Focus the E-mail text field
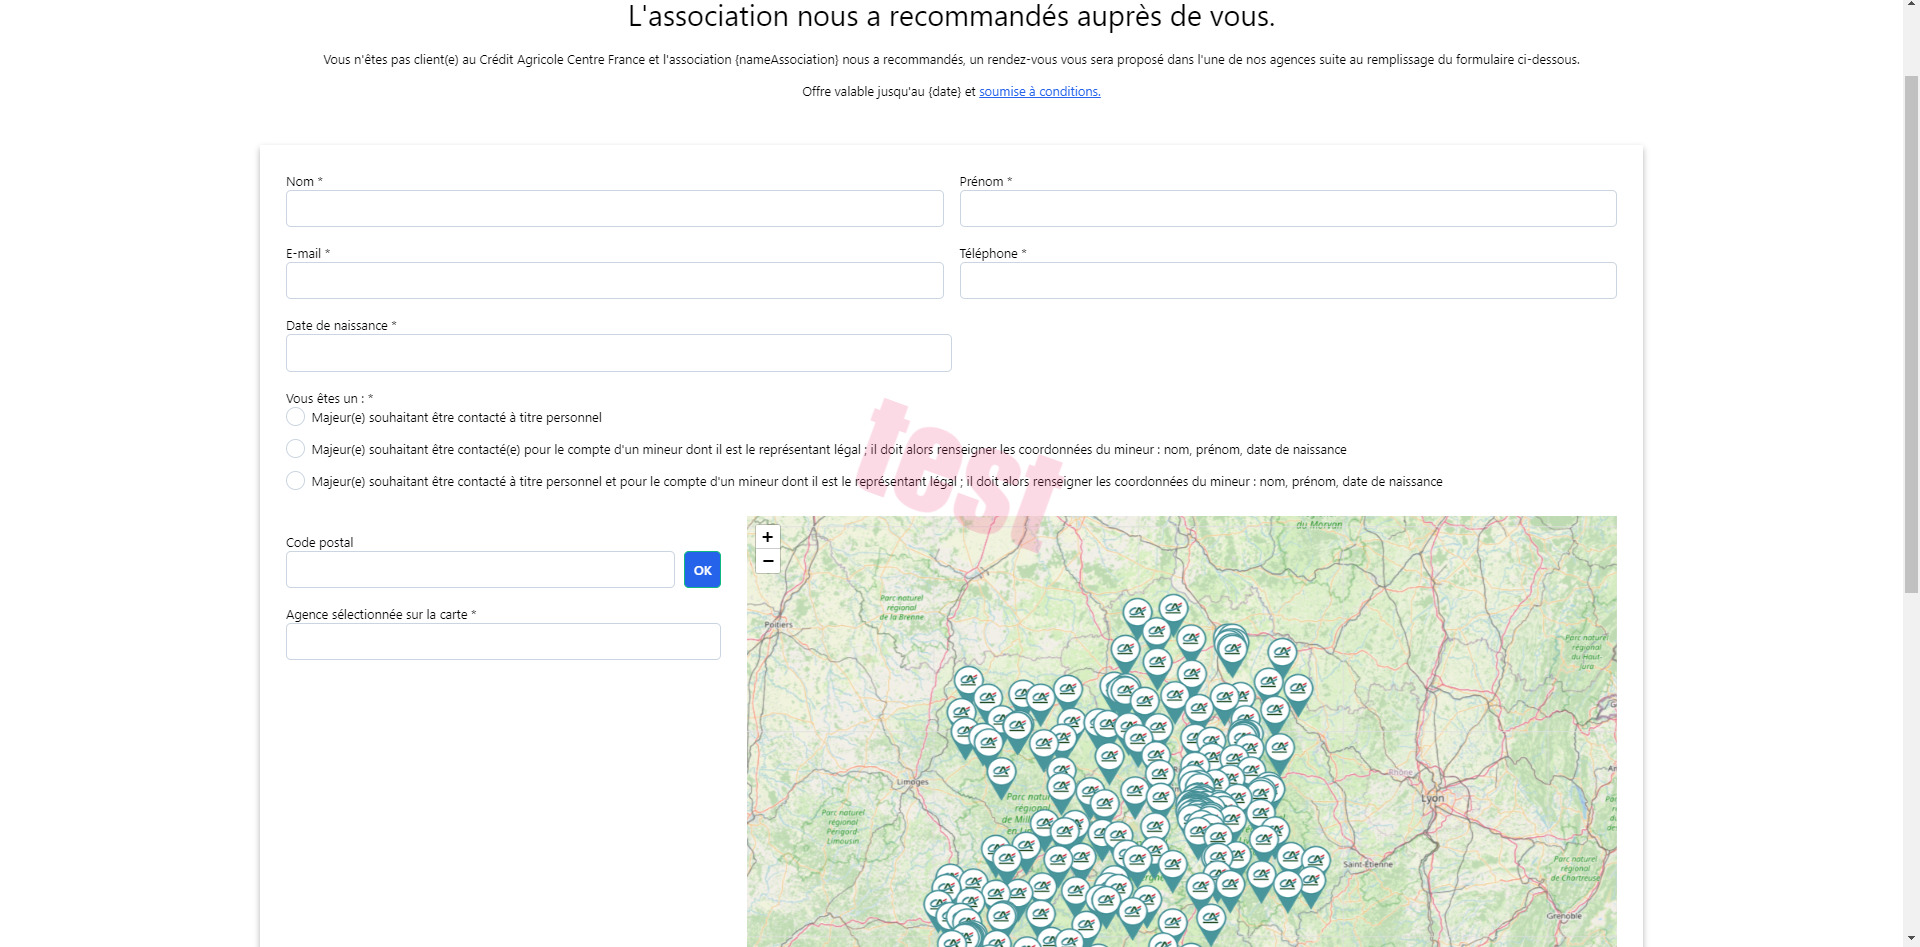Viewport: 1920px width, 947px height. point(614,280)
